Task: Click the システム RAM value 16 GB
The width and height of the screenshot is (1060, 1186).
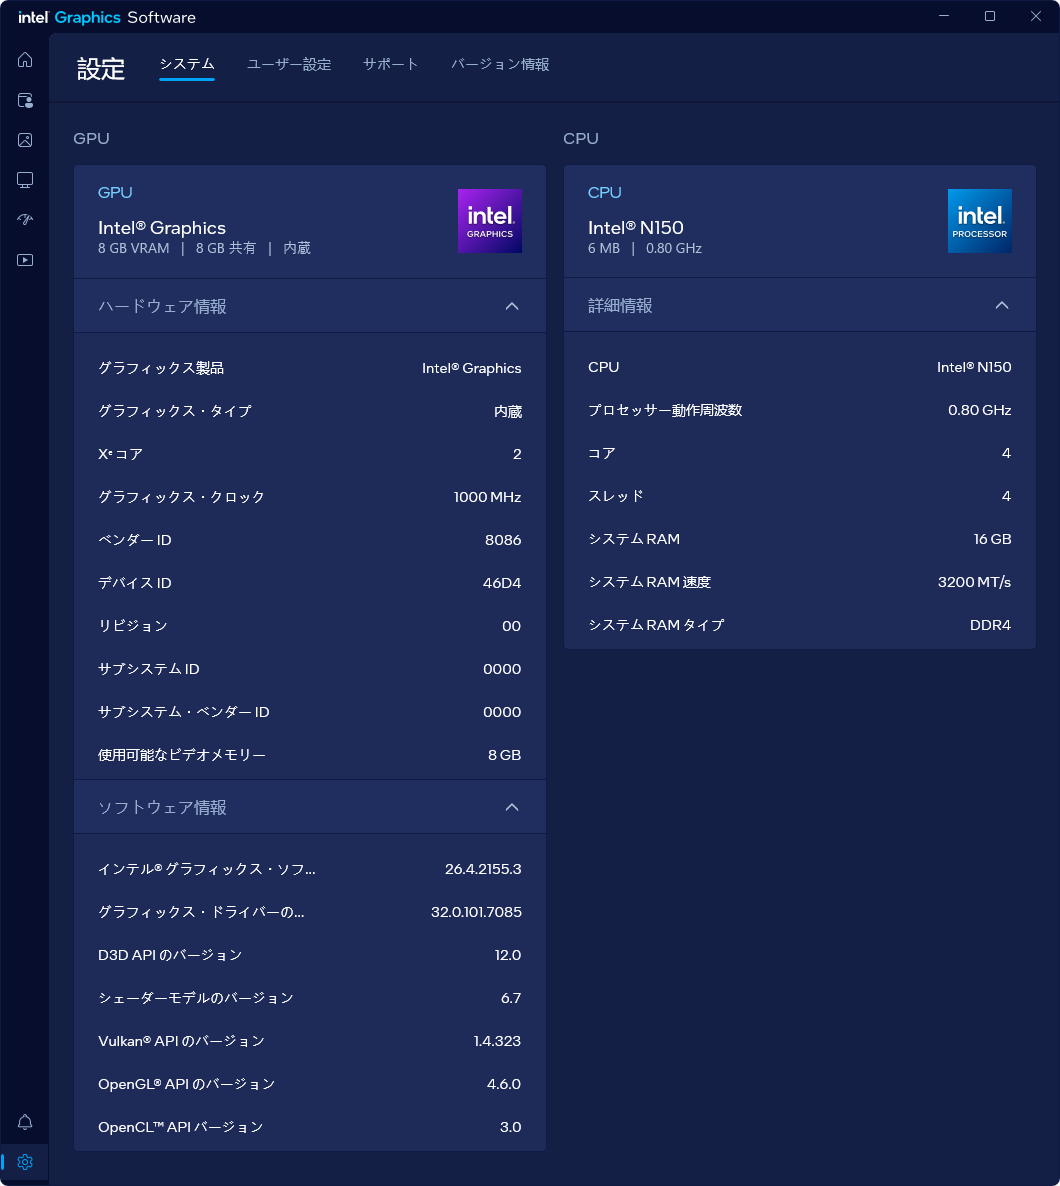Action: click(x=992, y=539)
